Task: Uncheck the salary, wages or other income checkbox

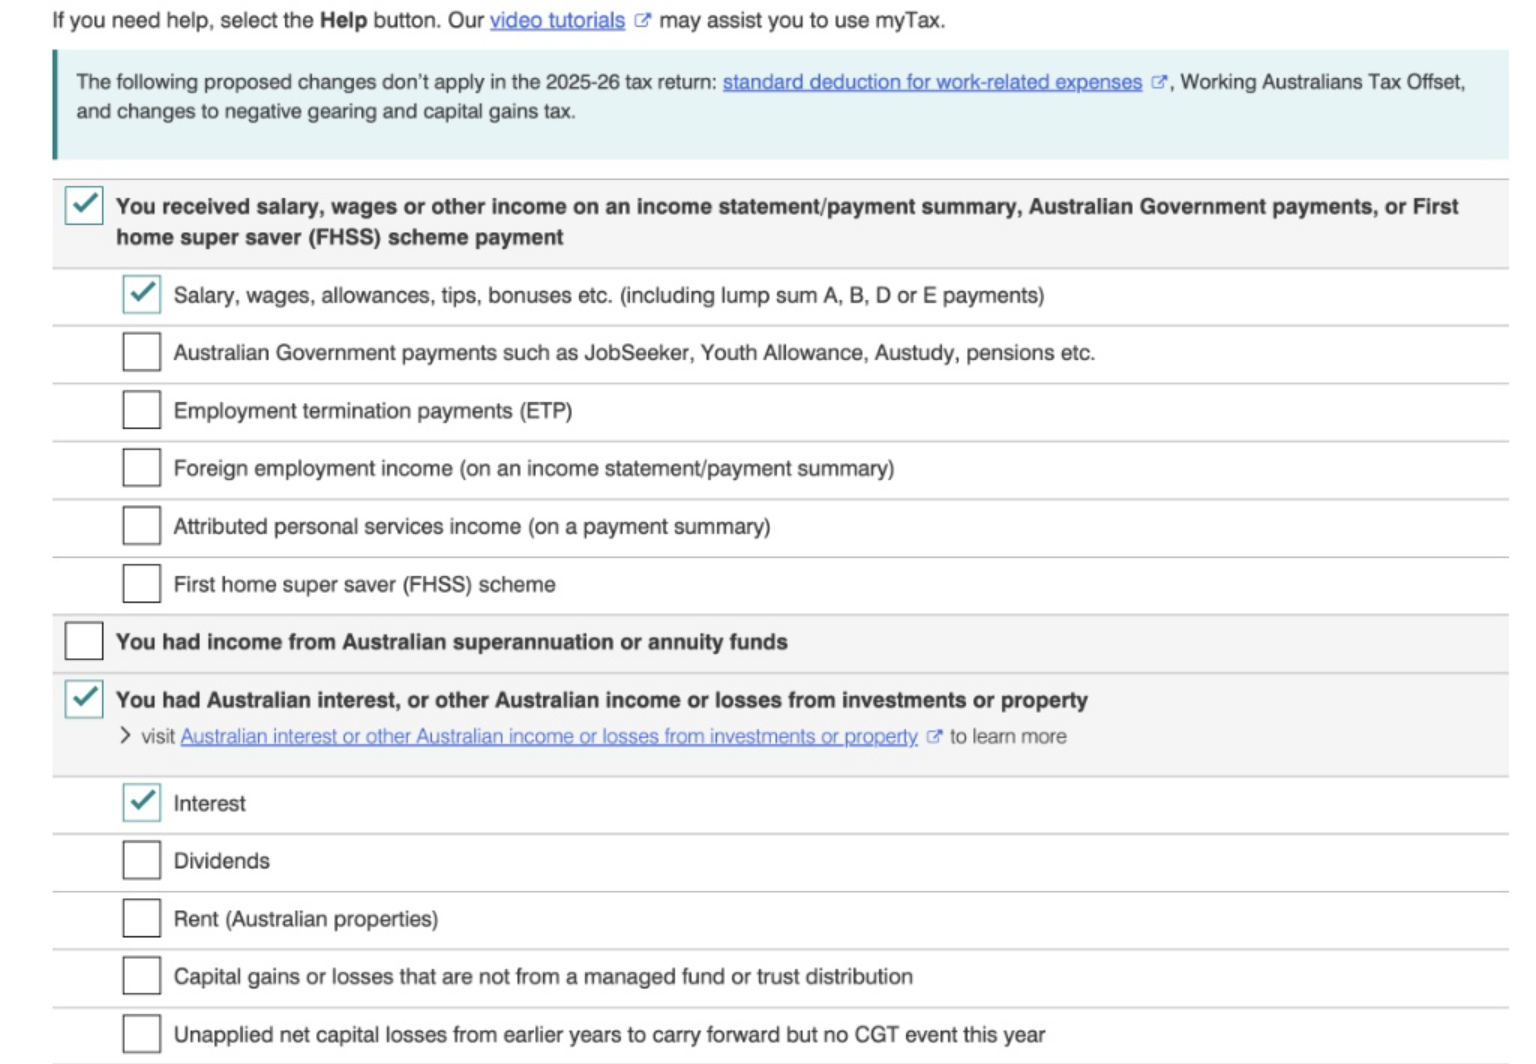Action: [84, 205]
